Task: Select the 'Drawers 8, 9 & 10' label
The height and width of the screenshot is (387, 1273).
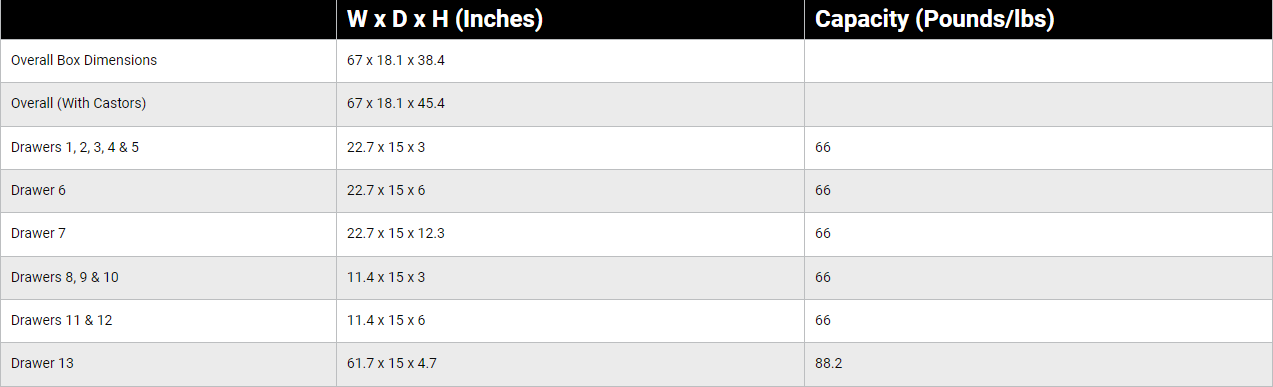Action: click(64, 277)
